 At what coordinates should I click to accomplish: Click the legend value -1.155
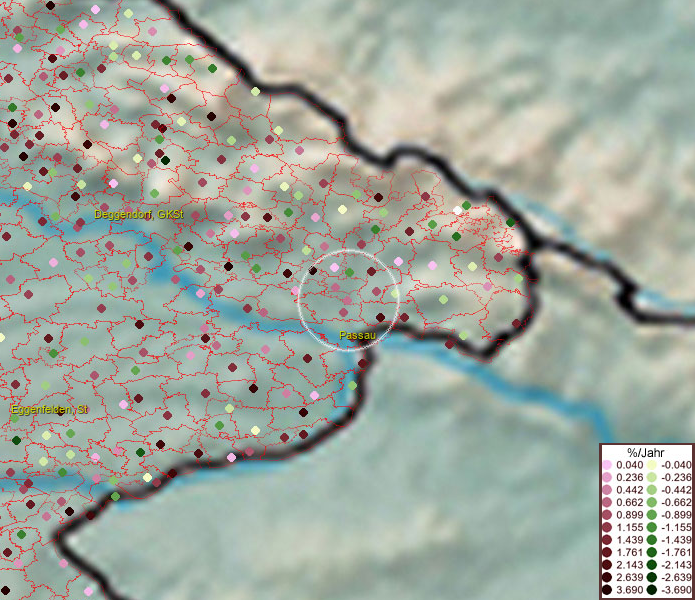(x=676, y=527)
